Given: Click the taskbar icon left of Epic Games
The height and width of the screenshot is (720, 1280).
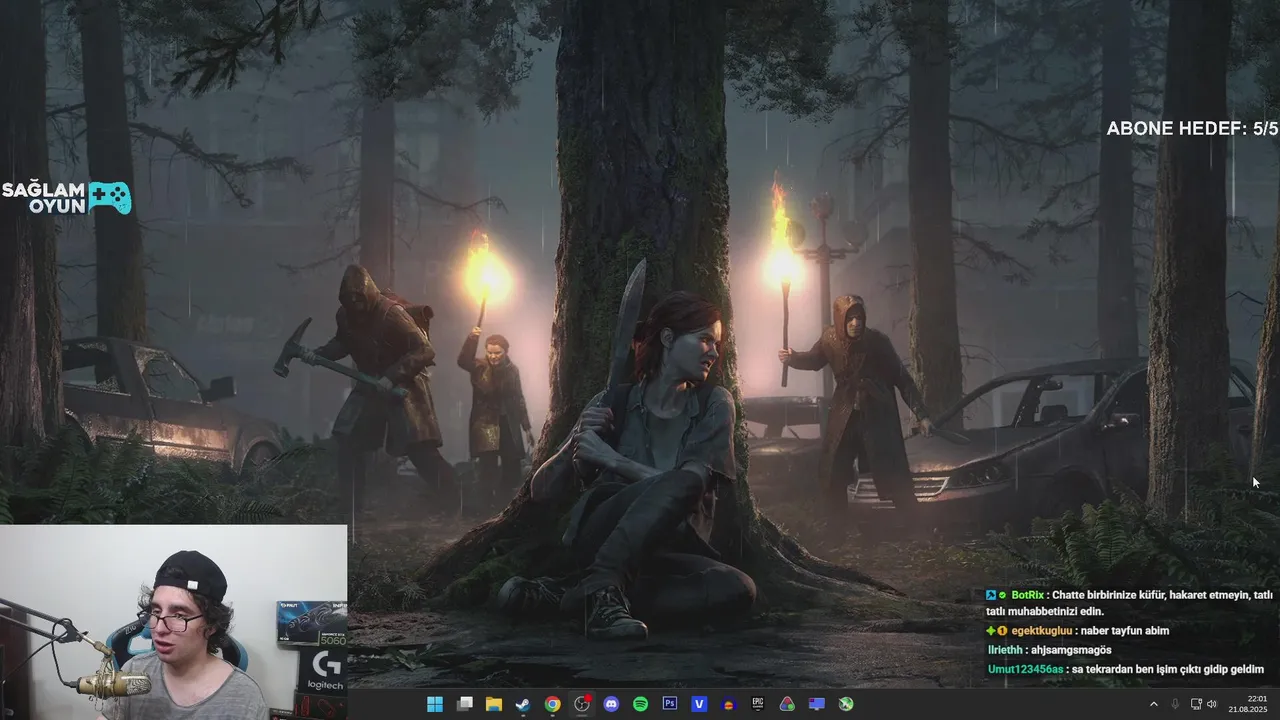Looking at the screenshot, I should tap(729, 704).
